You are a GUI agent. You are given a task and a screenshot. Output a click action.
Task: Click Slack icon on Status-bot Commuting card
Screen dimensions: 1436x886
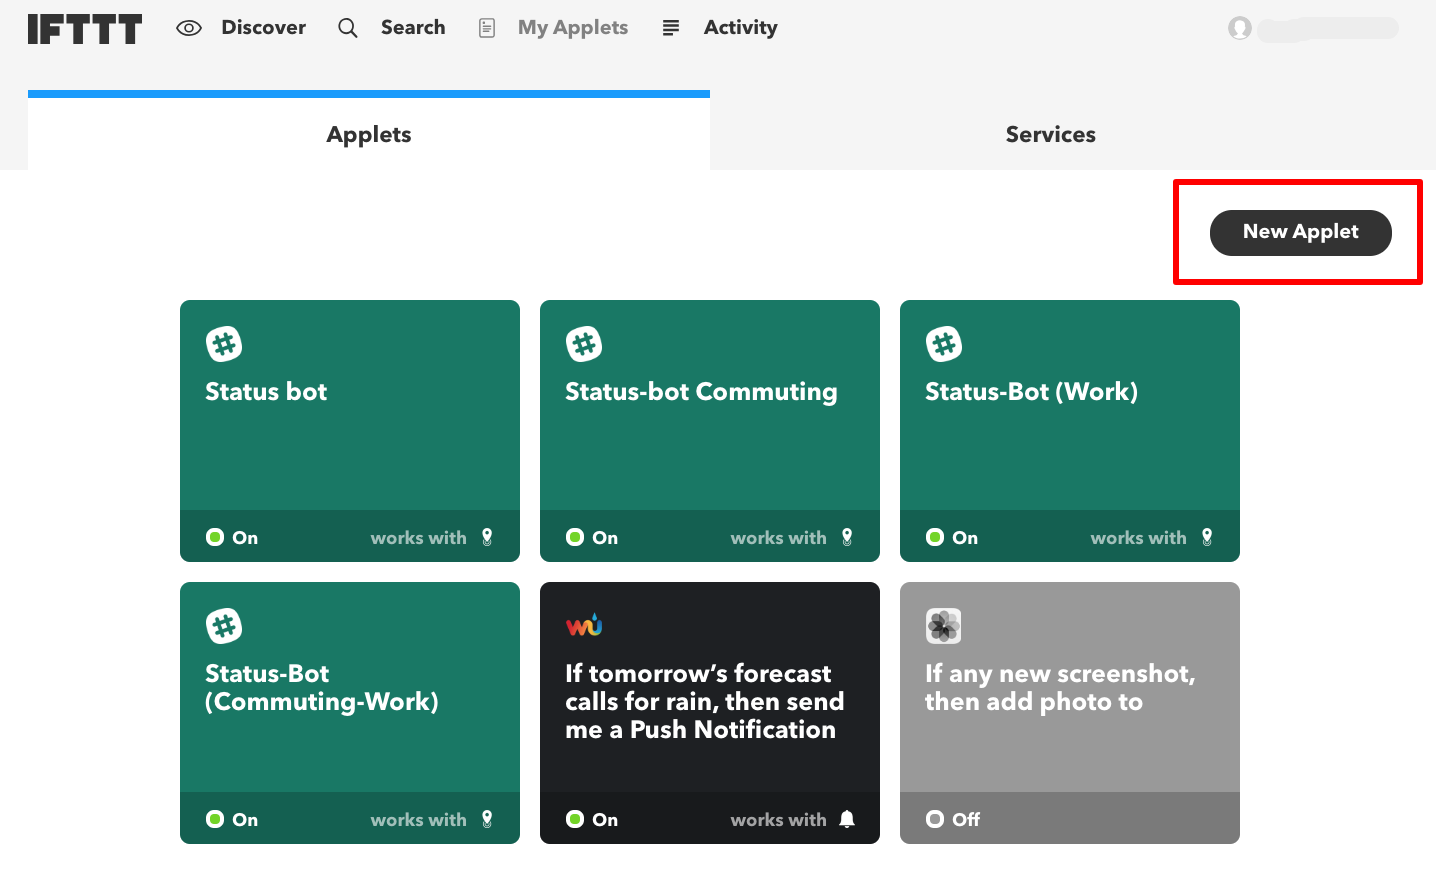tap(584, 344)
